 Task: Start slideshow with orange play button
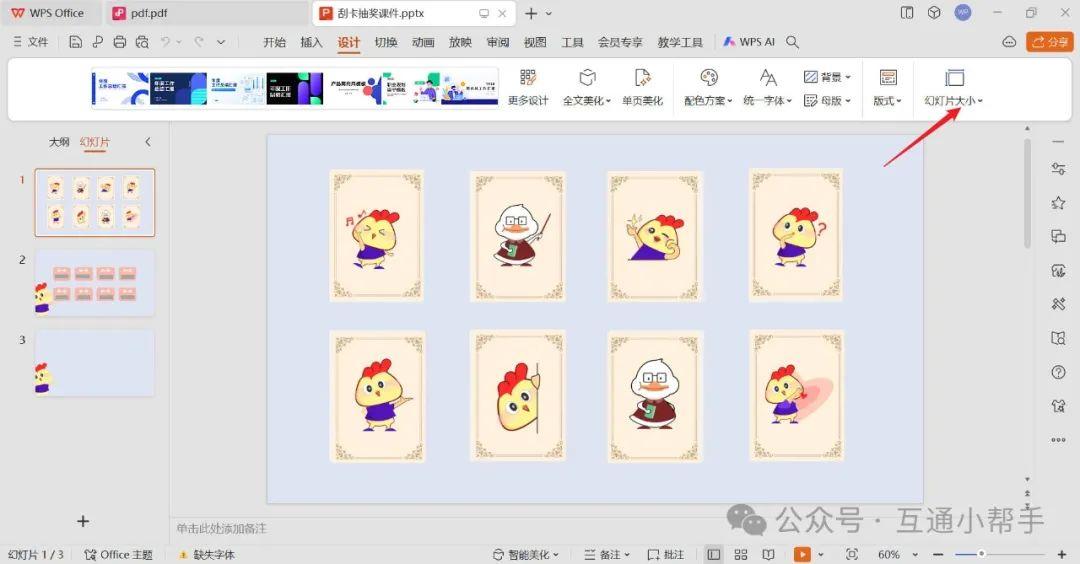[x=802, y=554]
